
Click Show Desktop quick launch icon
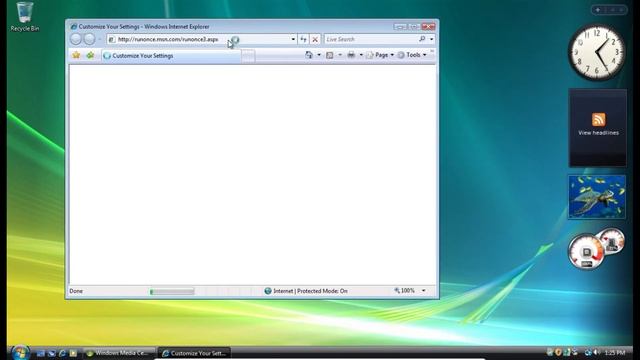pos(40,353)
